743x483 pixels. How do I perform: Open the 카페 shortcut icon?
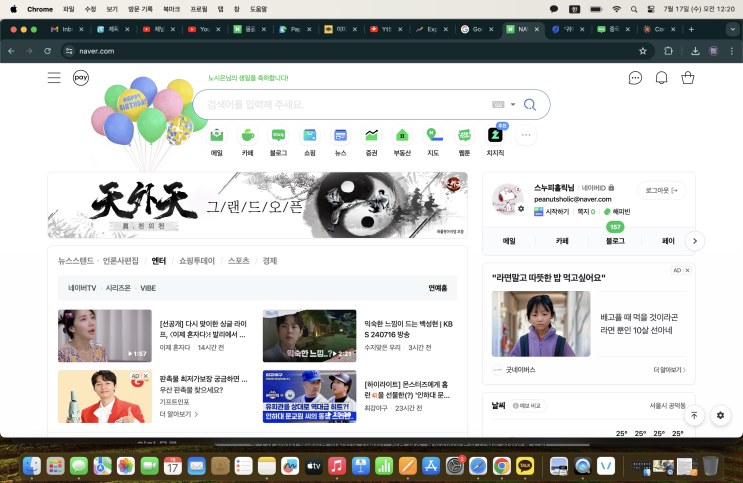tap(247, 136)
